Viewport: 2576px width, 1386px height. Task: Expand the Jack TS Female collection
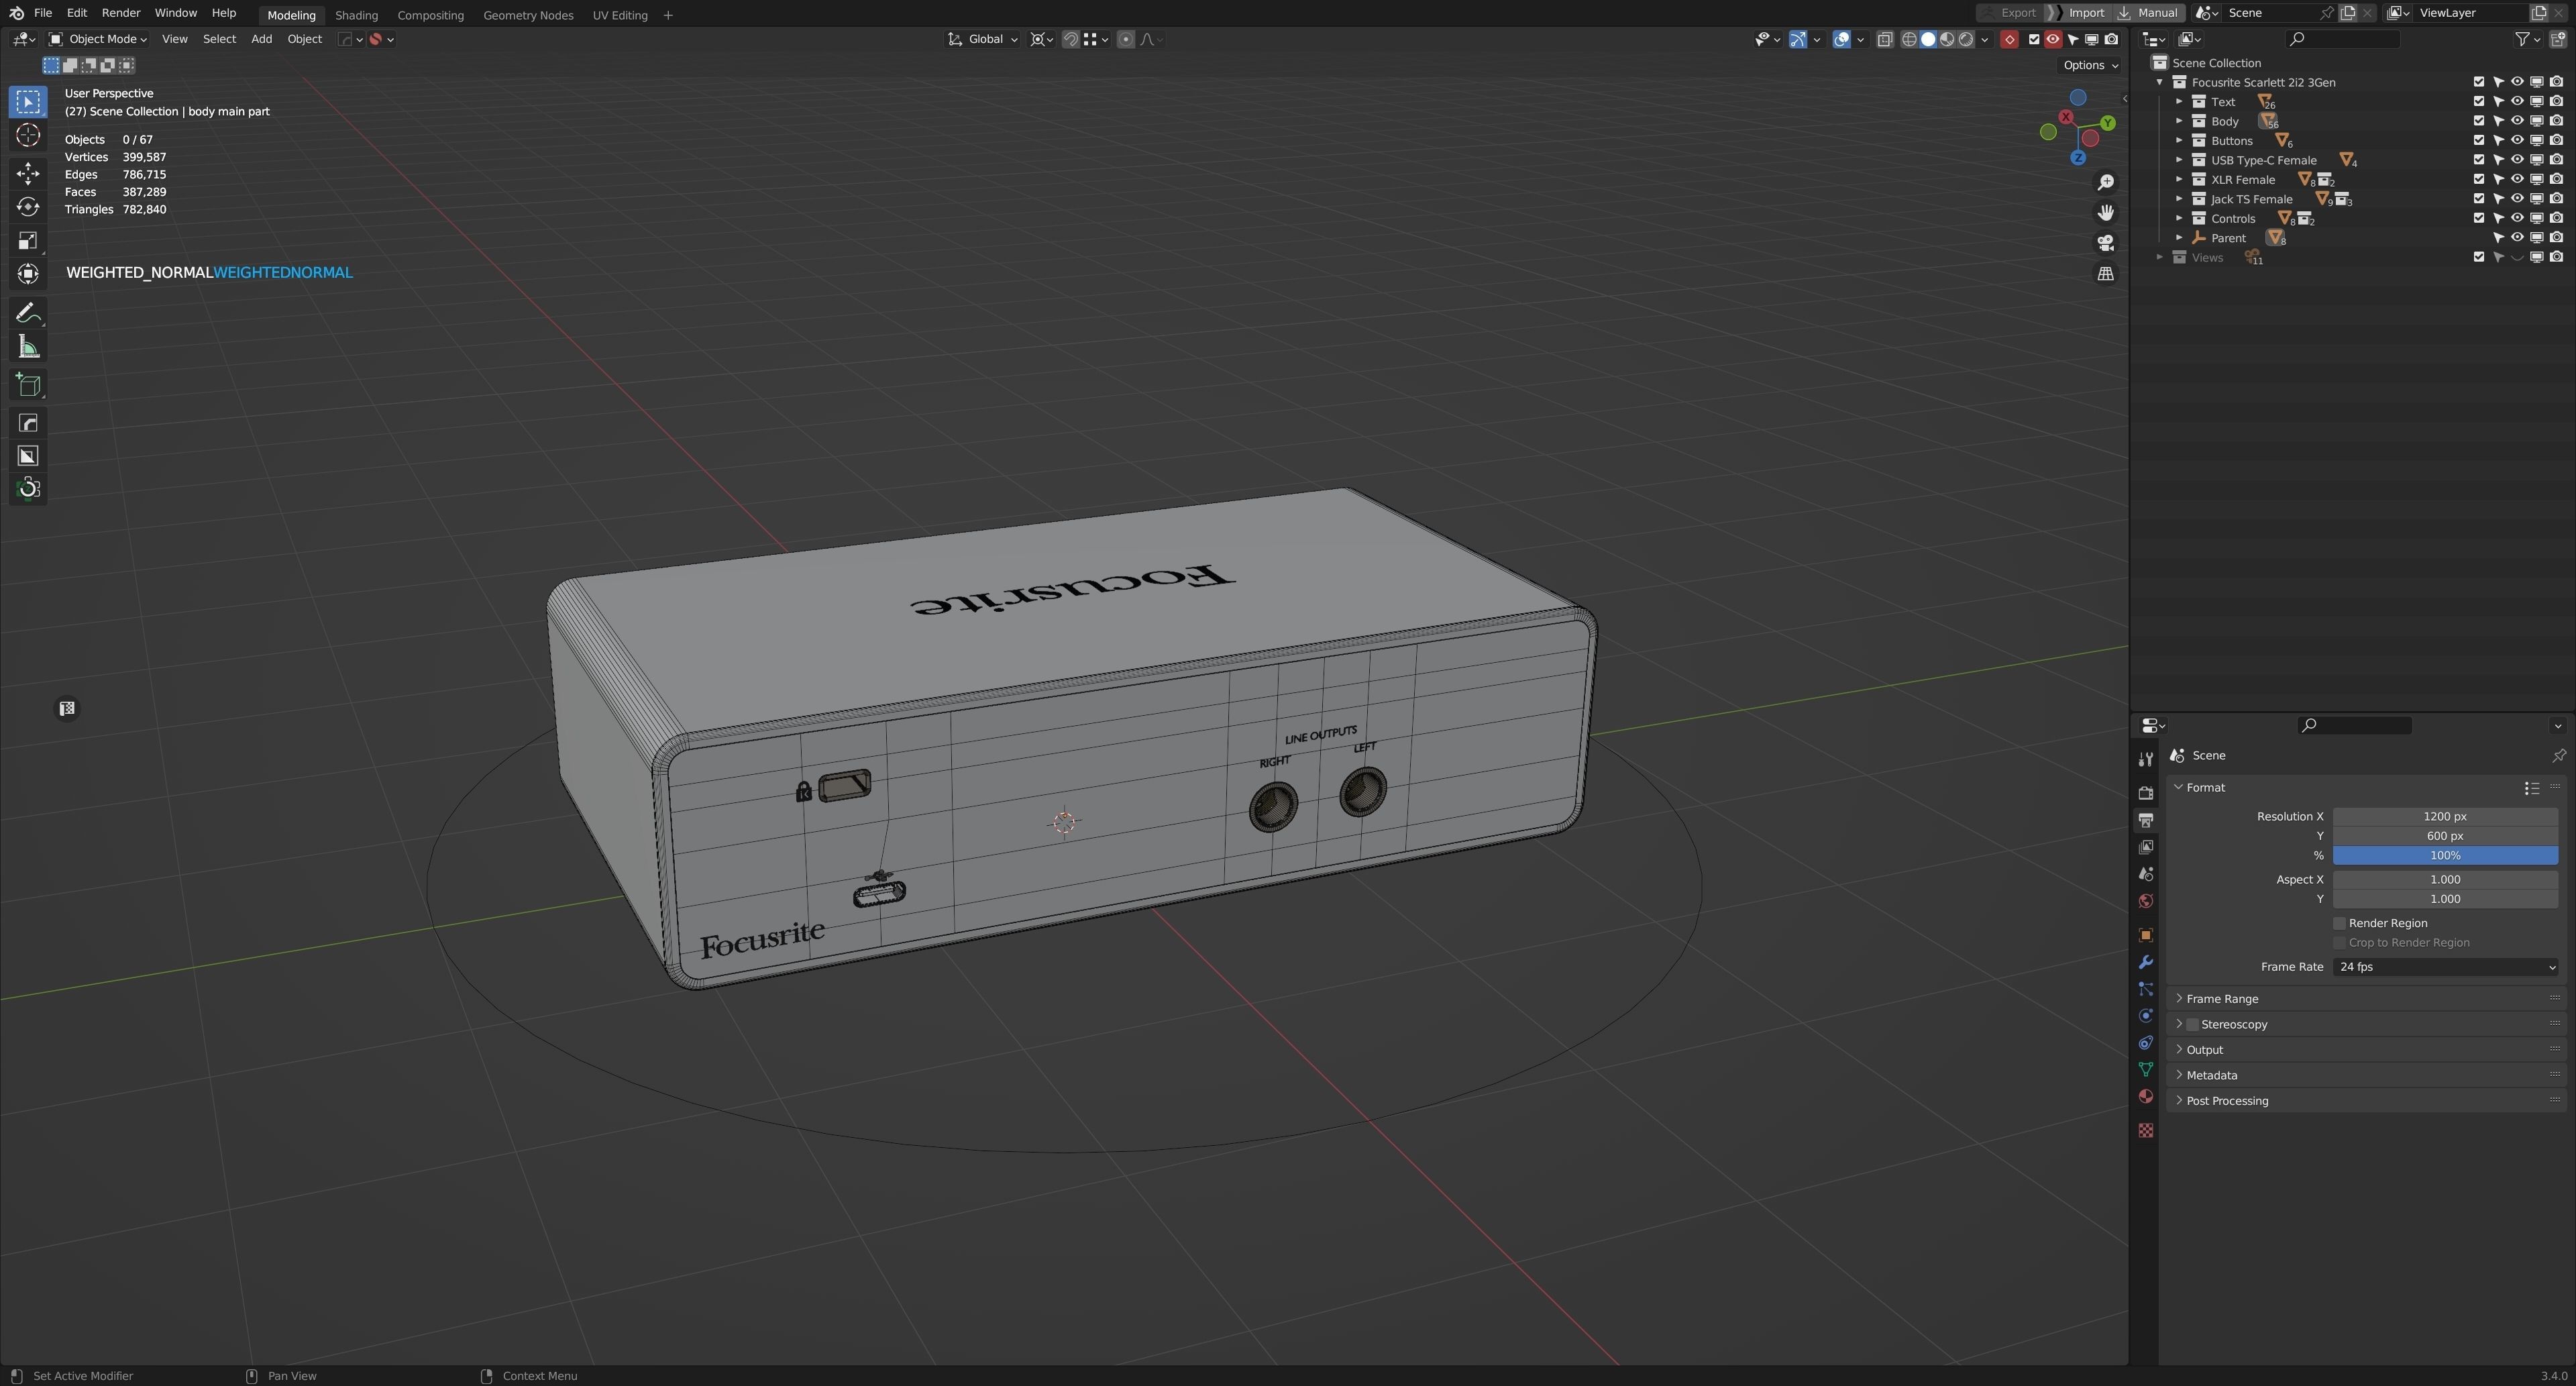2179,199
